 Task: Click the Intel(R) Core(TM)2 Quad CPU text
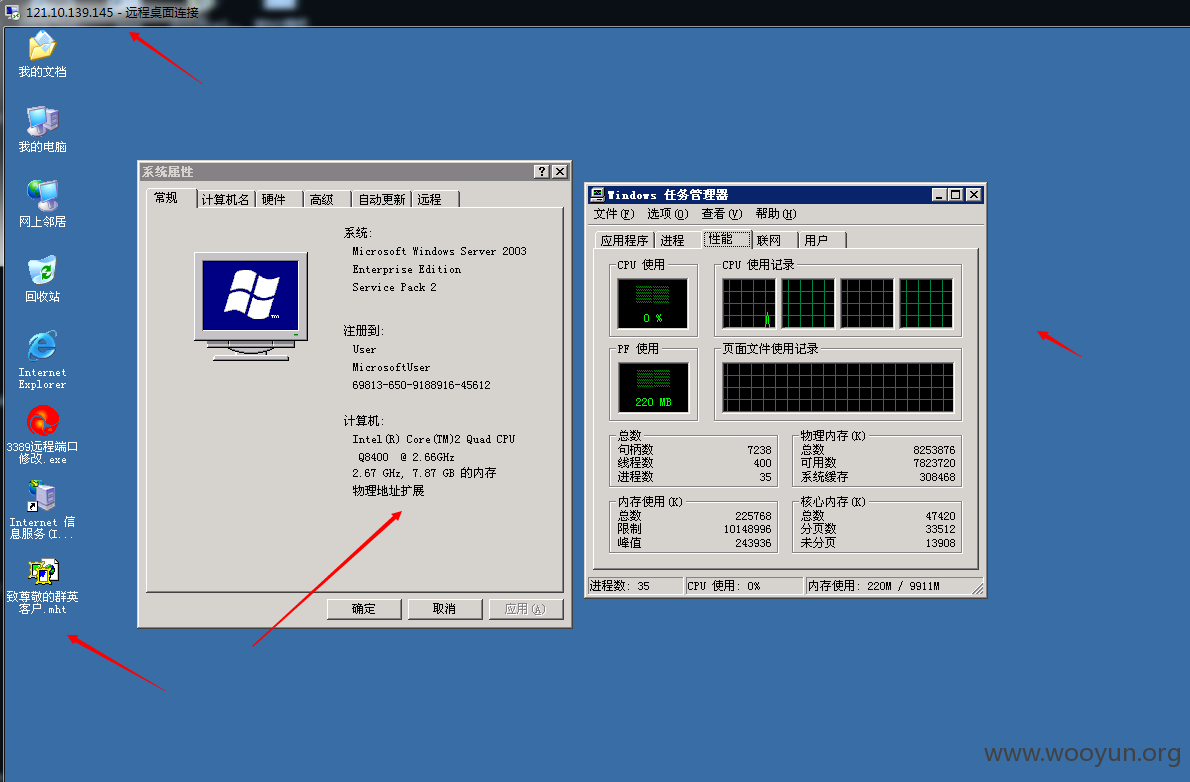pos(433,439)
